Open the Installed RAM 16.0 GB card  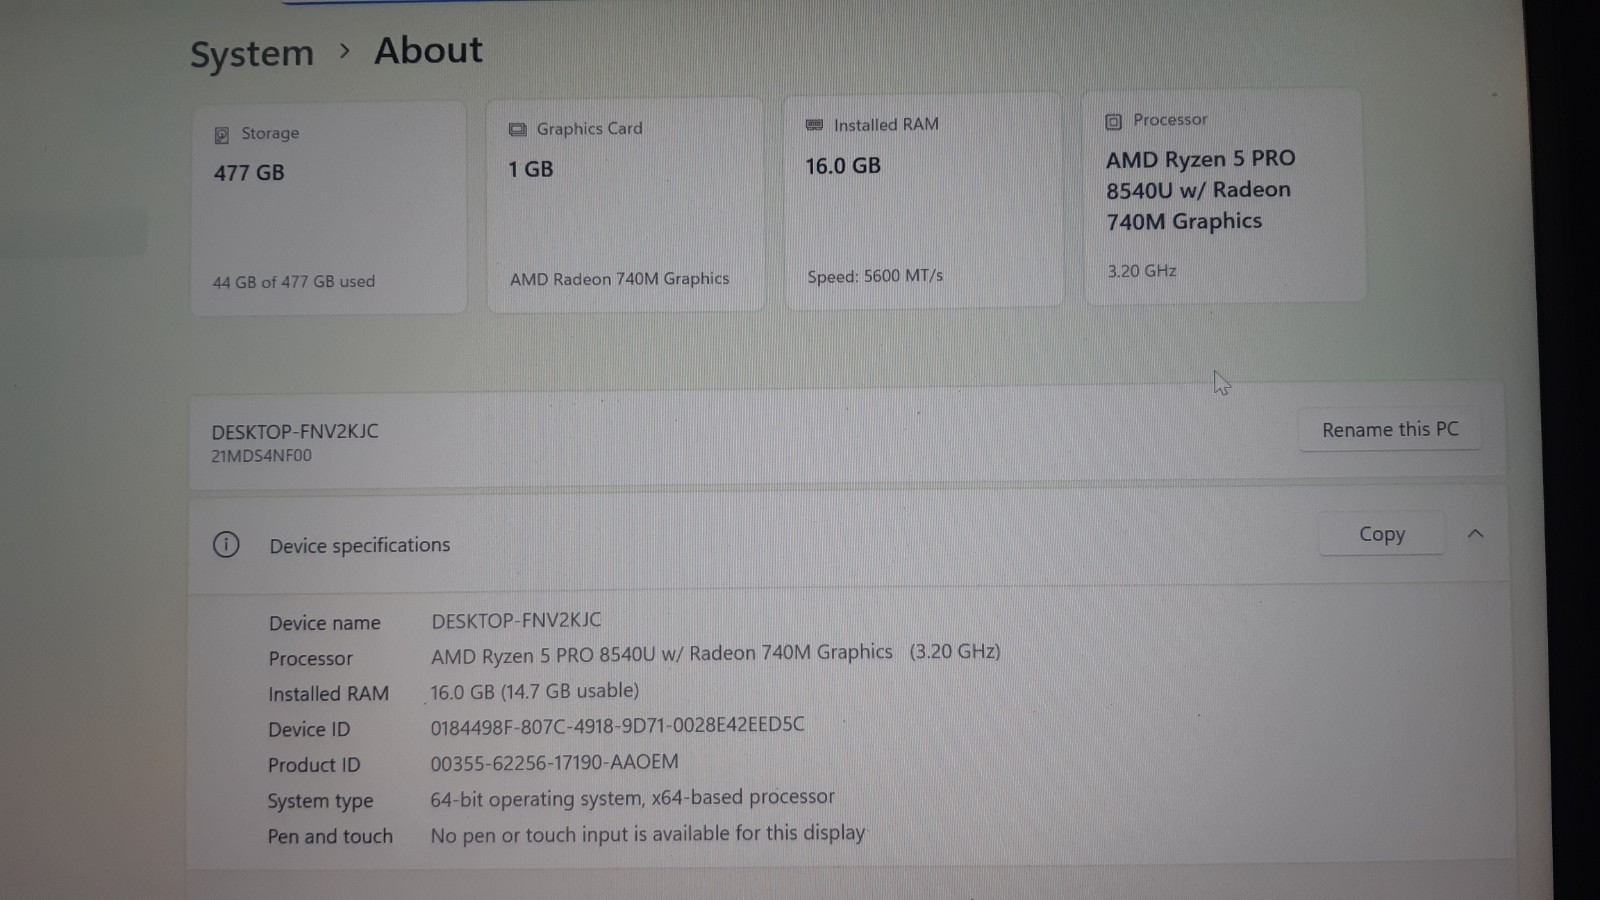tap(923, 200)
